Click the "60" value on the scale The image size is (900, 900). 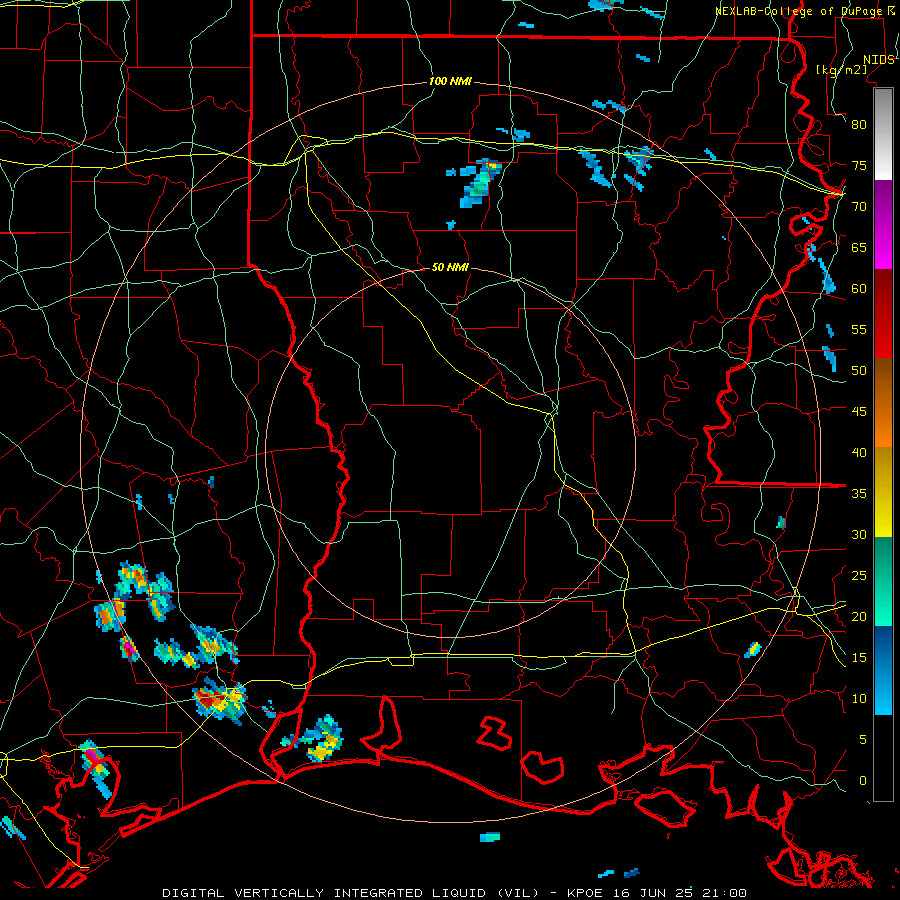[859, 289]
